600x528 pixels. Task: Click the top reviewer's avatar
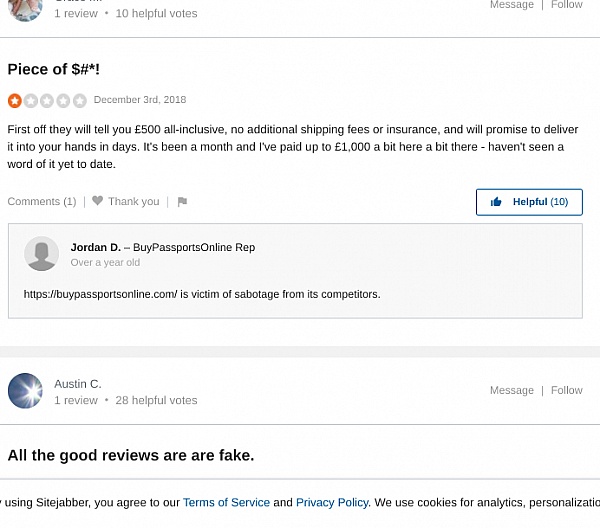(x=25, y=8)
